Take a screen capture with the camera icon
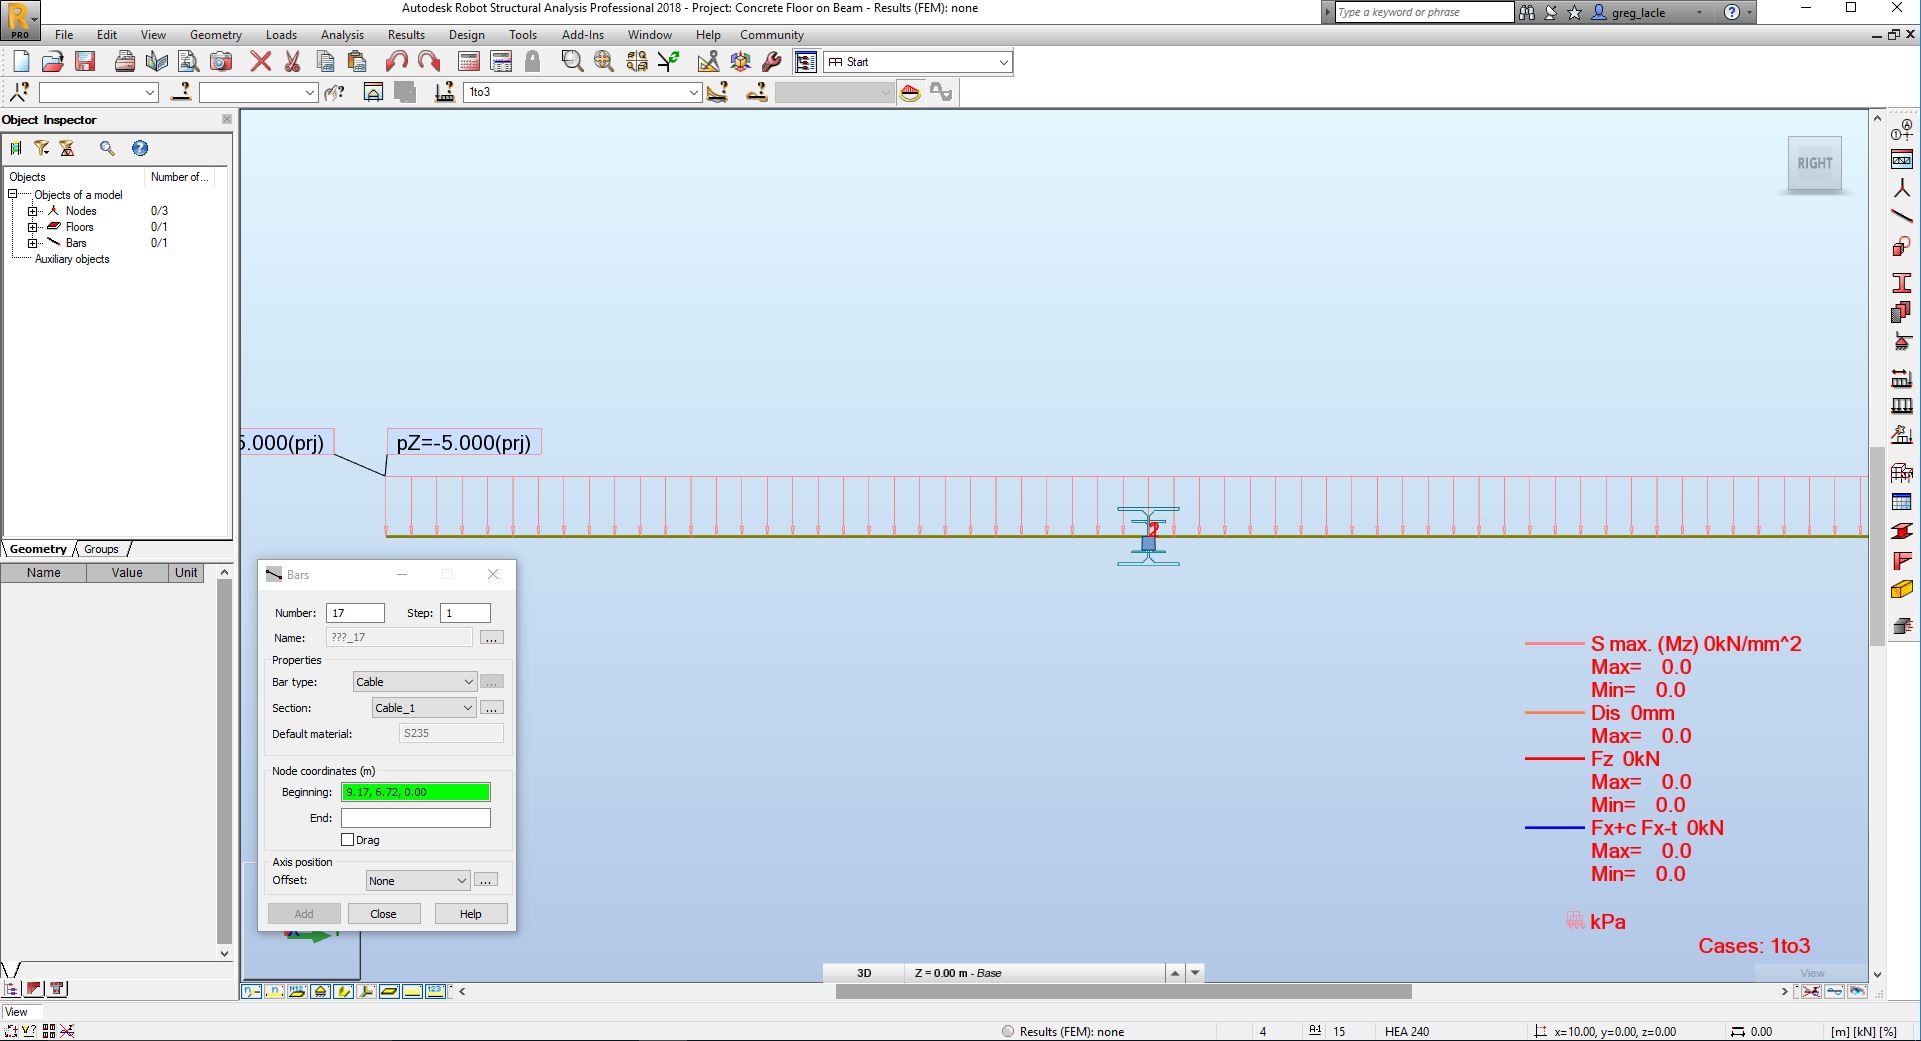This screenshot has height=1041, width=1921. point(221,61)
